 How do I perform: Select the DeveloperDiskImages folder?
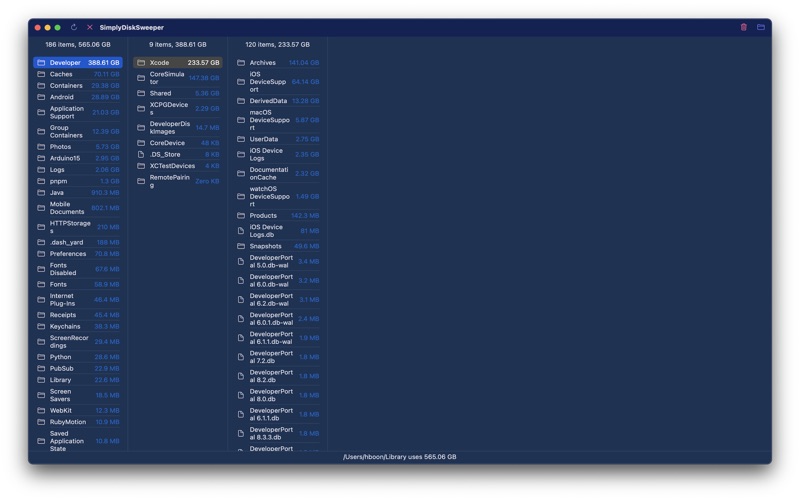178,128
